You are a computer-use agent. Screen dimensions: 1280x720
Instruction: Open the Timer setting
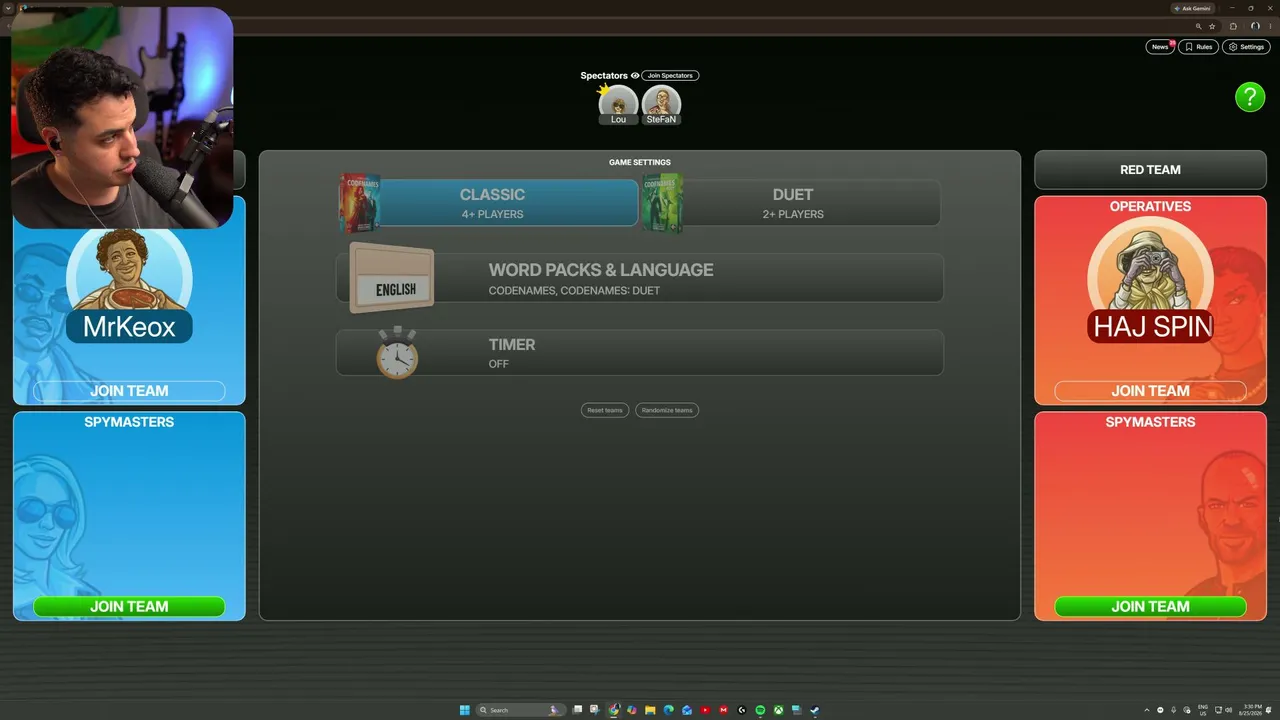[640, 353]
